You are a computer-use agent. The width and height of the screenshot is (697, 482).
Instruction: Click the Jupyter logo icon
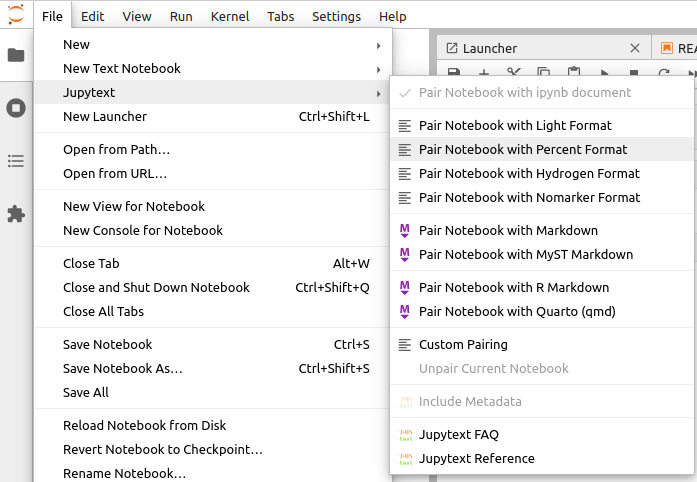pyautogui.click(x=16, y=14)
